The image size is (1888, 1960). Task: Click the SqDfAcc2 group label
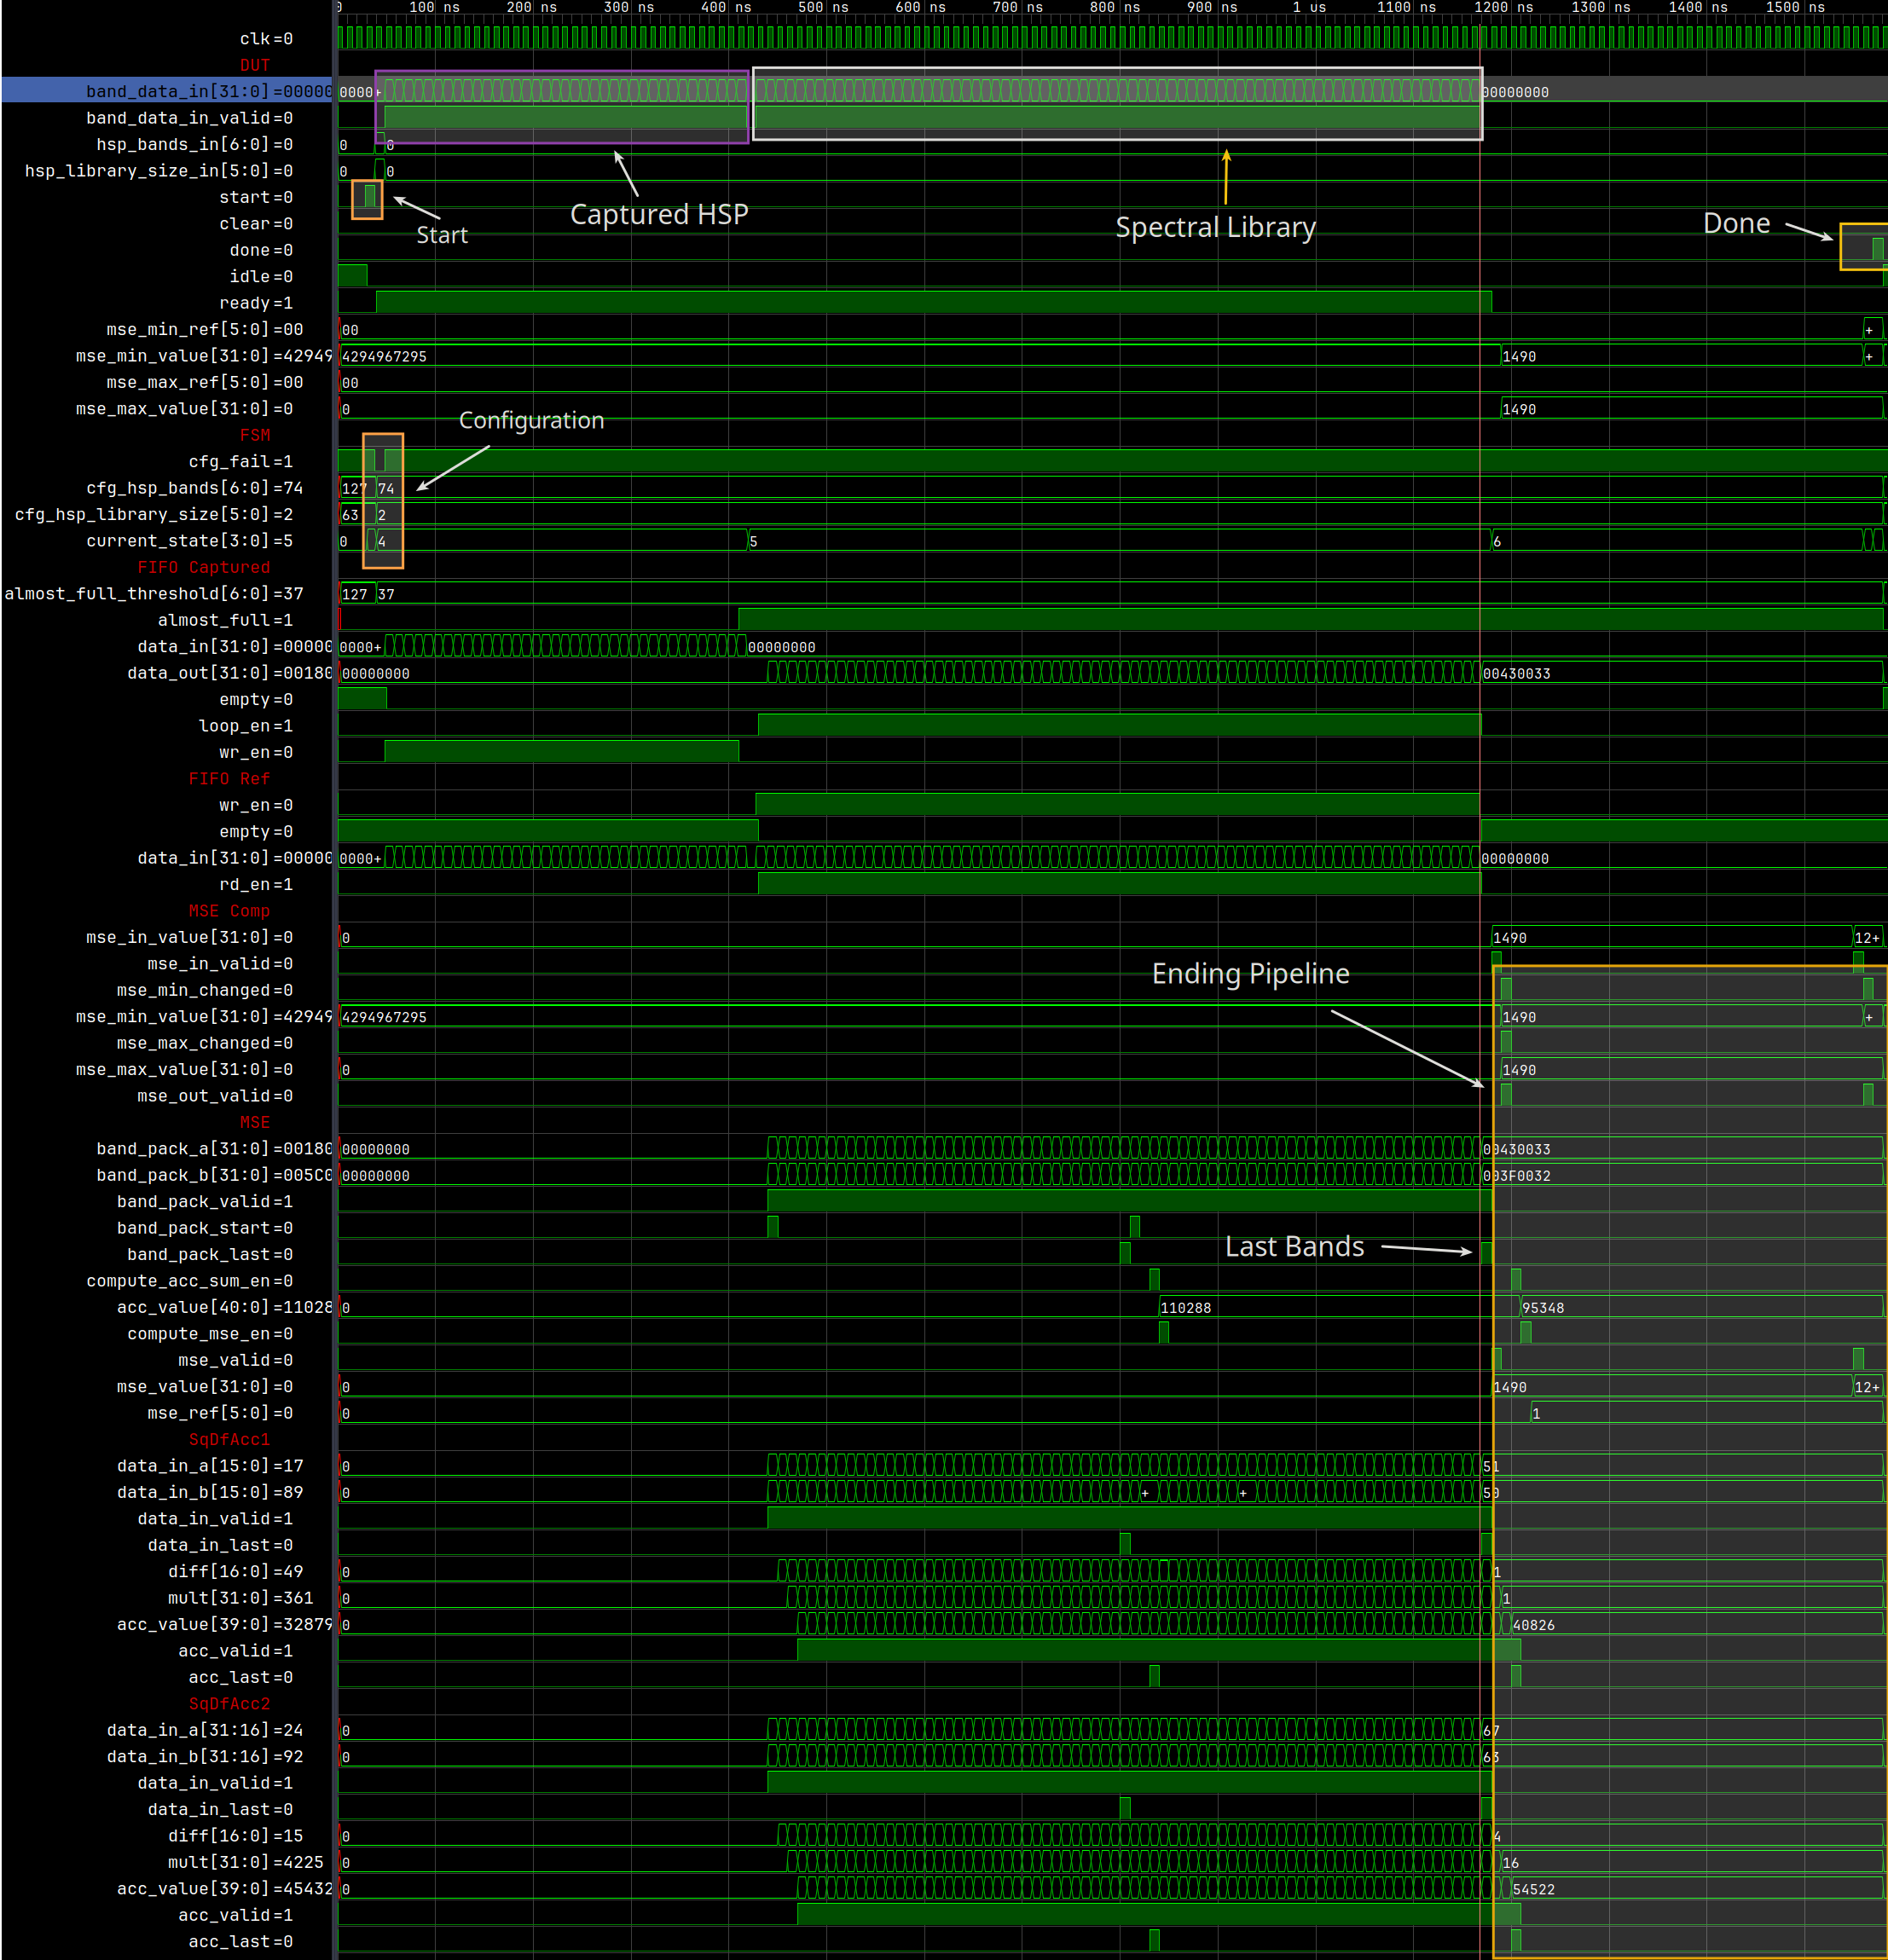(229, 1704)
